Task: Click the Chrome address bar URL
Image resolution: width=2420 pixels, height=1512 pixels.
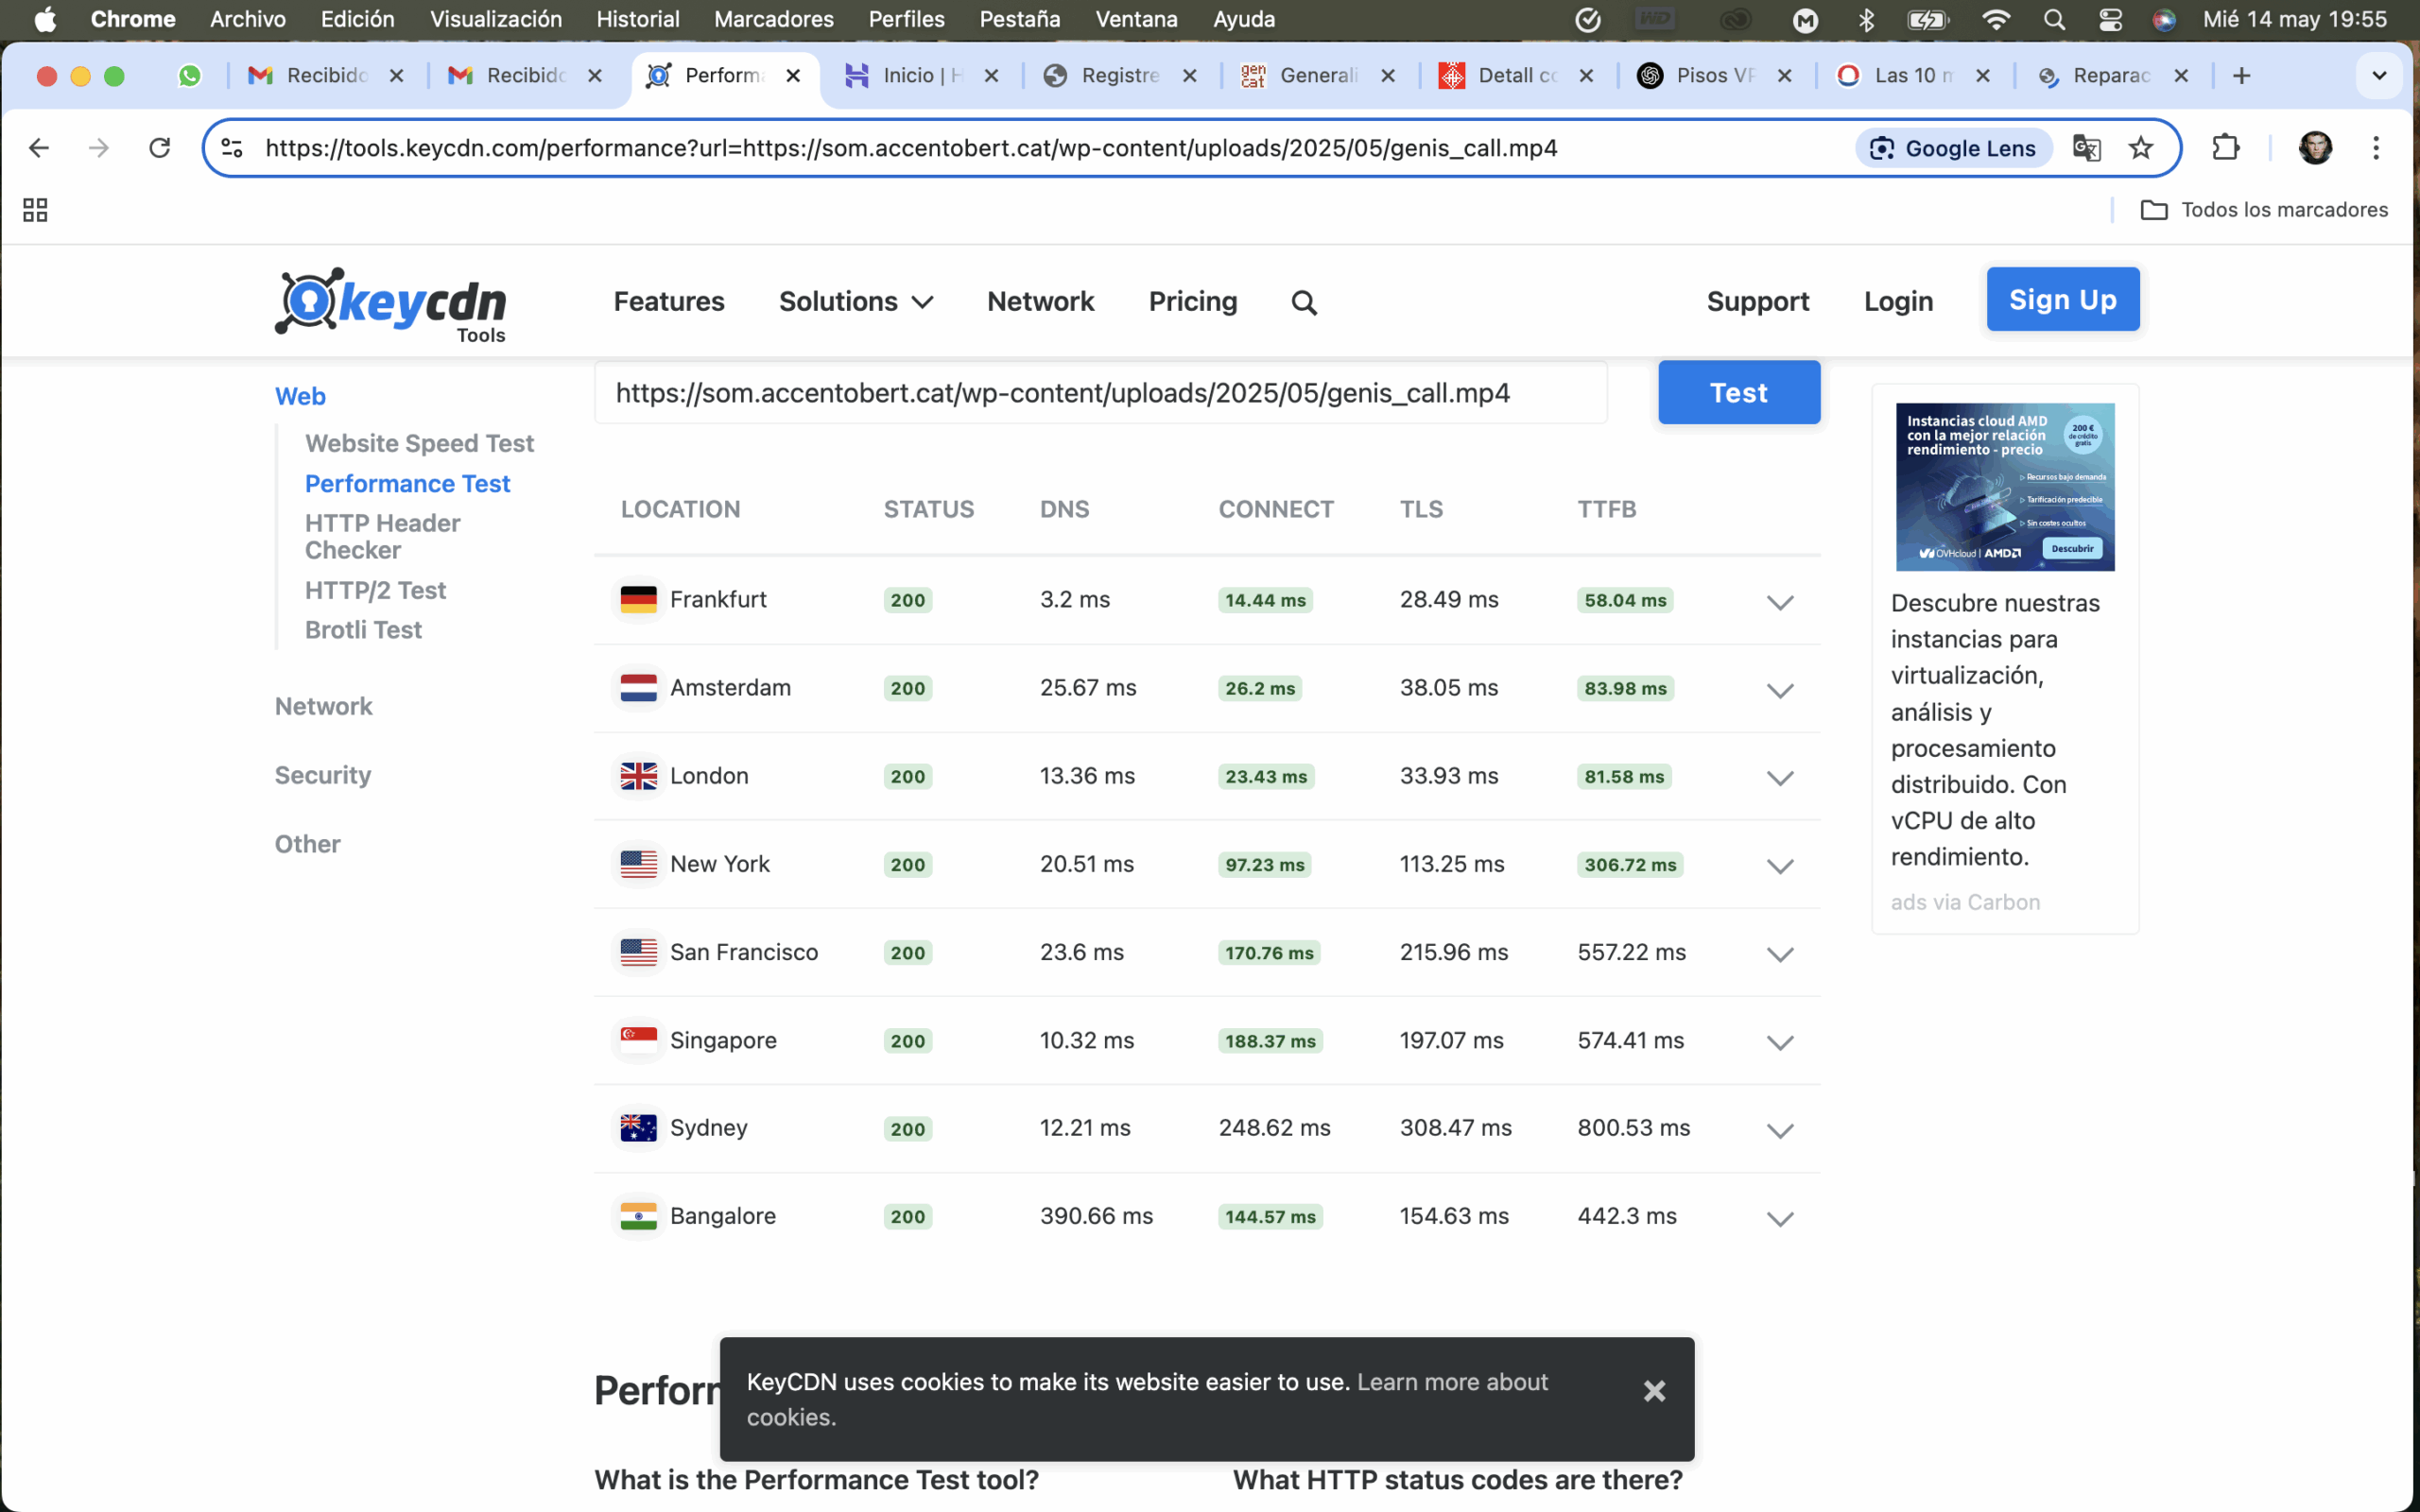Action: pos(911,148)
